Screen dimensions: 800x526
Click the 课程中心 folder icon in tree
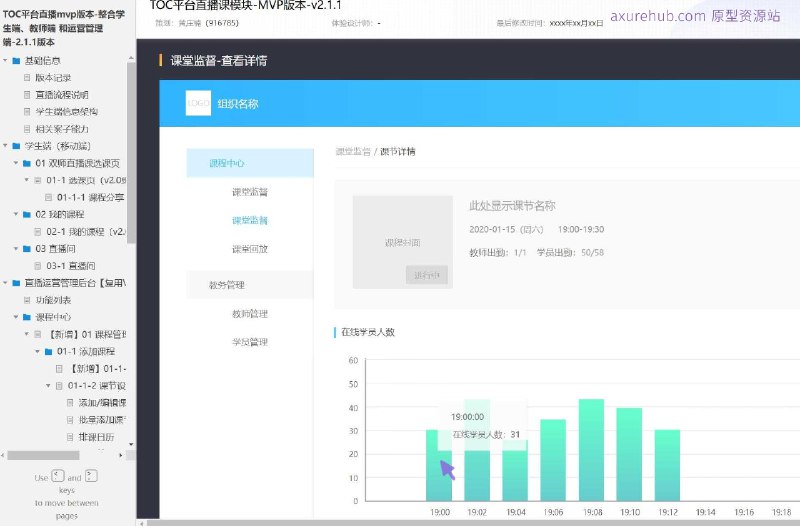click(27, 317)
